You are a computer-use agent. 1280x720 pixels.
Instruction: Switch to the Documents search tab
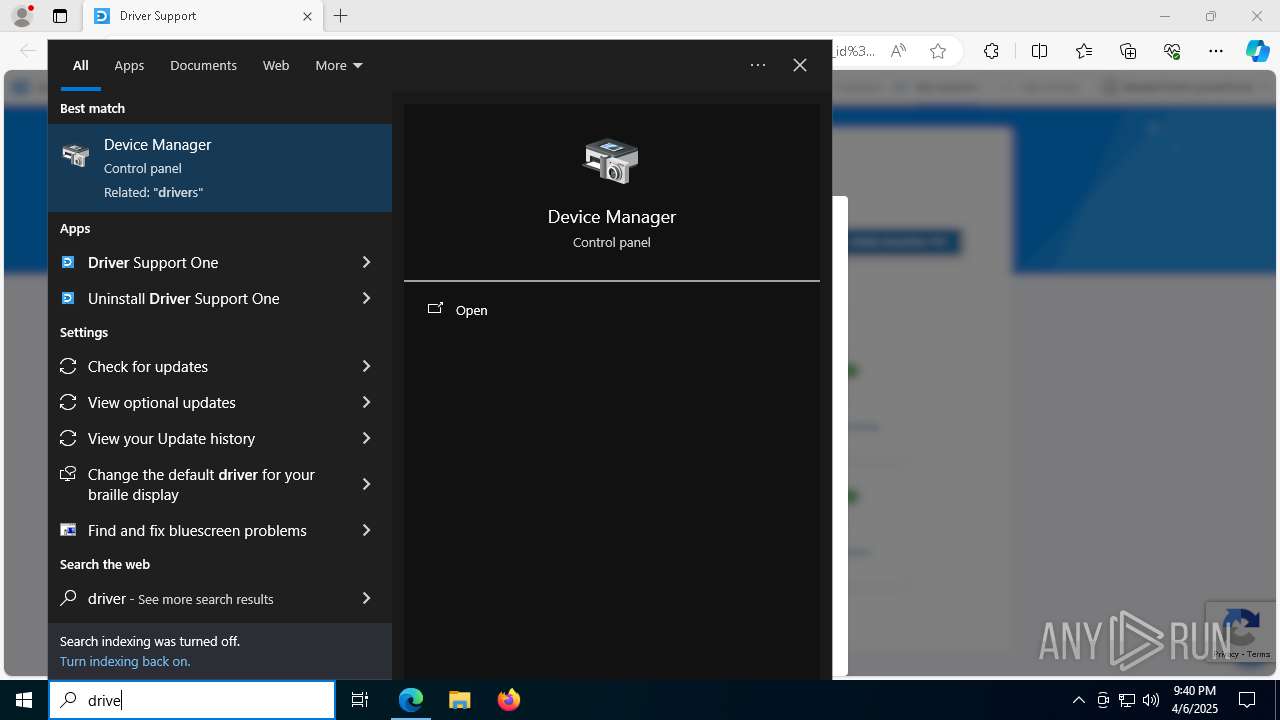[203, 65]
